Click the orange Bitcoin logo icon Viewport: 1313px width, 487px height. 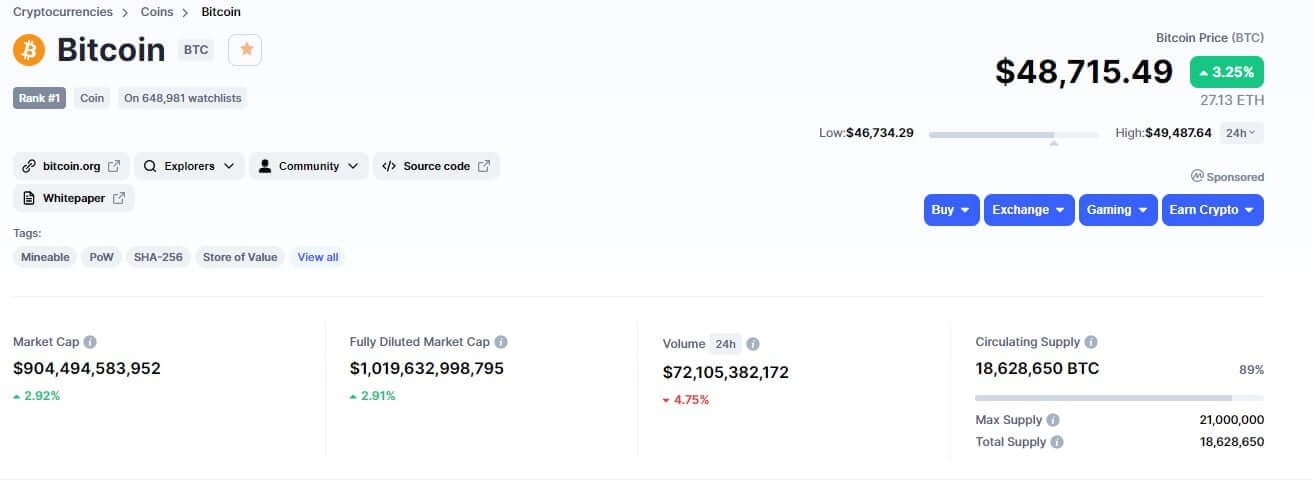point(29,49)
